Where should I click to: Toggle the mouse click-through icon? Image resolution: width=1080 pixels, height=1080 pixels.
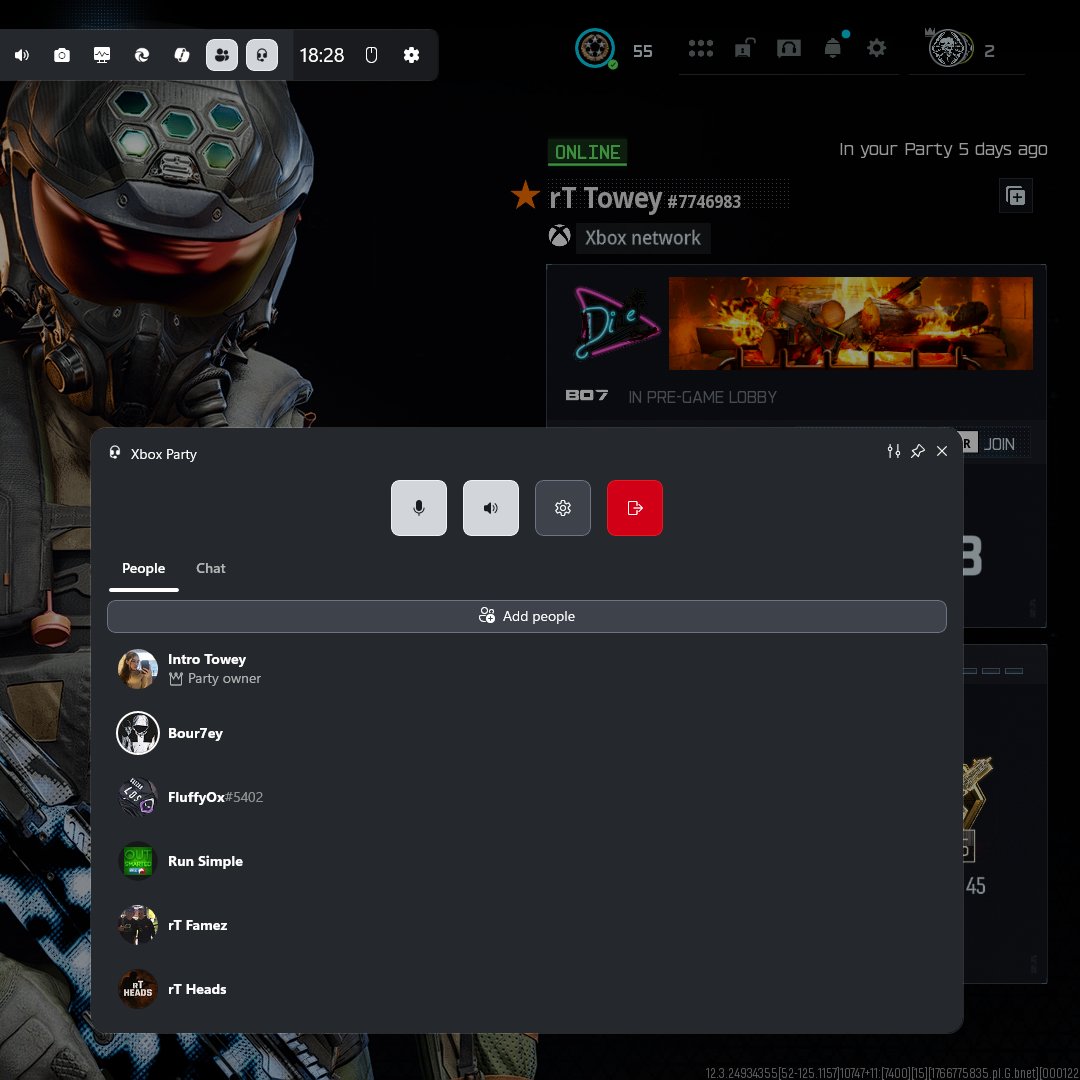371,55
